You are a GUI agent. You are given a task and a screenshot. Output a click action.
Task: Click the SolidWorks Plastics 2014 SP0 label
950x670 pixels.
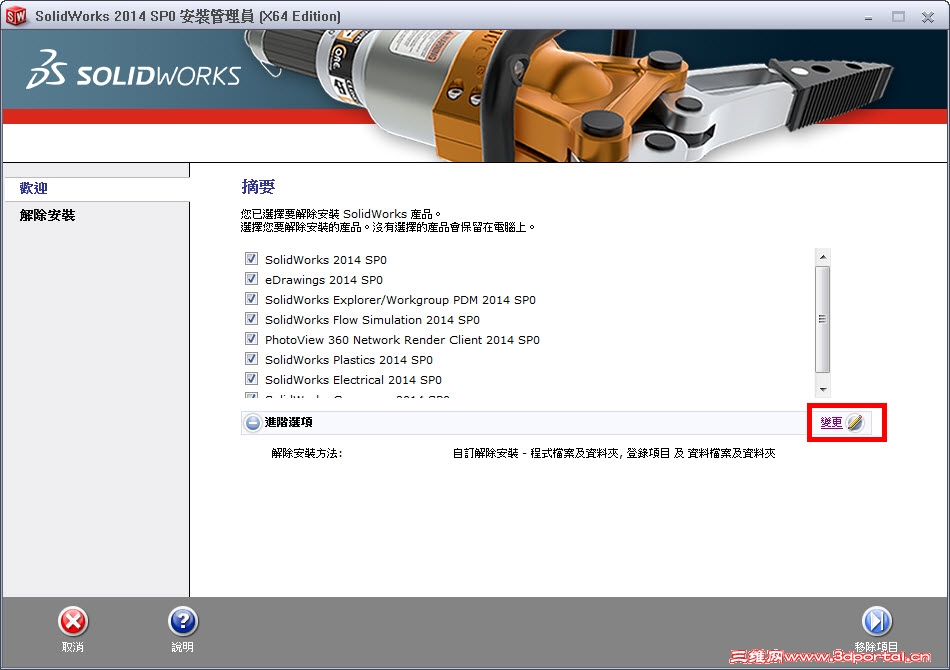pos(349,360)
